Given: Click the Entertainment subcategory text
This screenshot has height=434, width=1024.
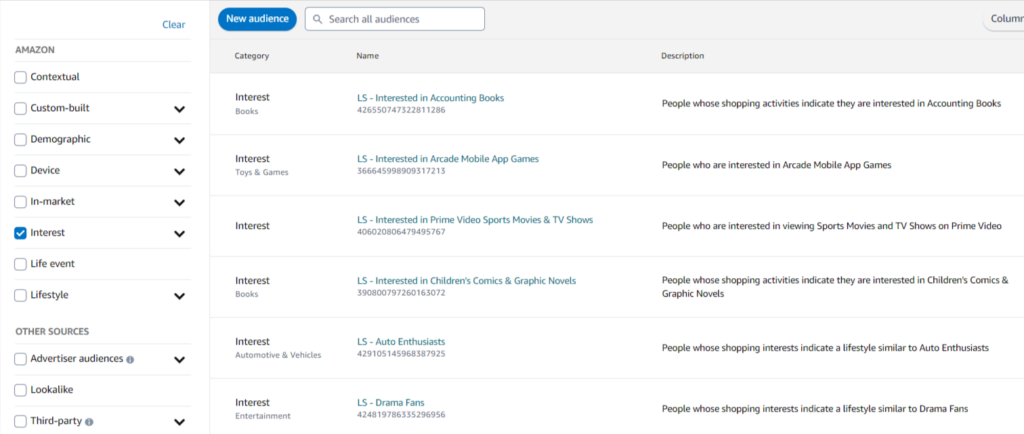Looking at the screenshot, I should (263, 416).
